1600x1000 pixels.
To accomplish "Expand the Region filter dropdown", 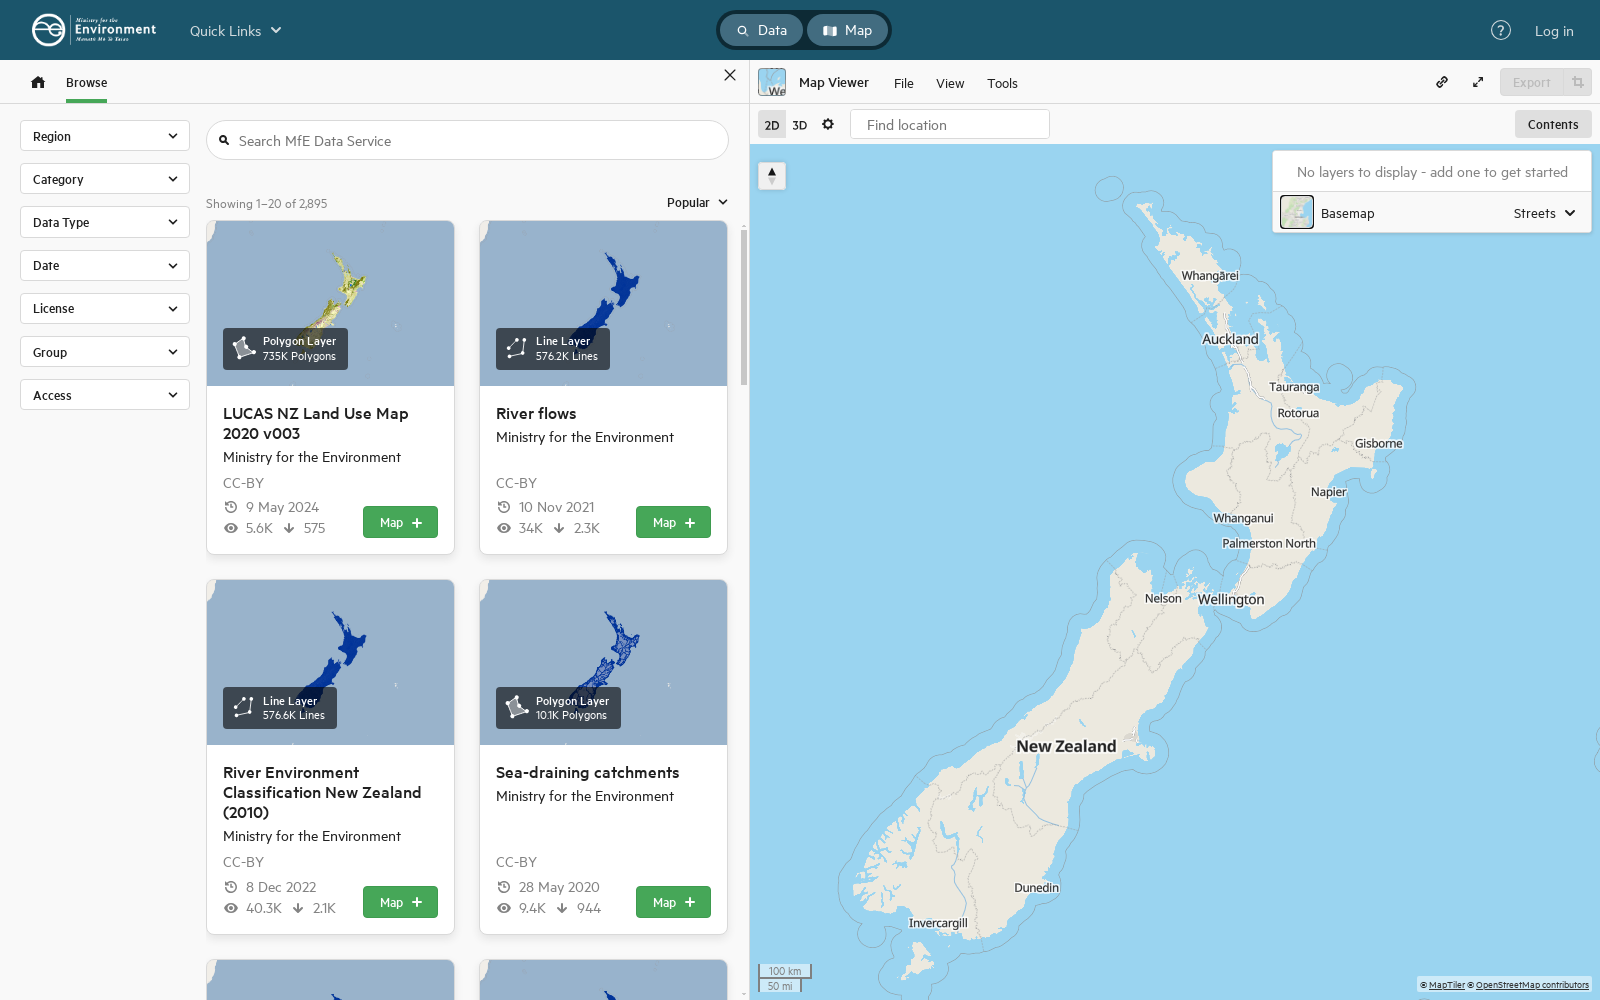I will (105, 136).
